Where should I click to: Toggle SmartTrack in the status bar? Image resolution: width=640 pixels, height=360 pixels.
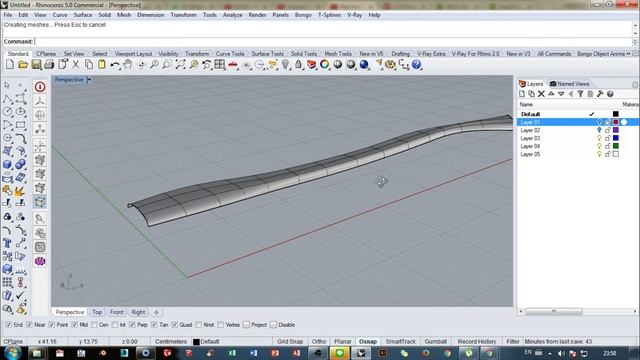400,341
